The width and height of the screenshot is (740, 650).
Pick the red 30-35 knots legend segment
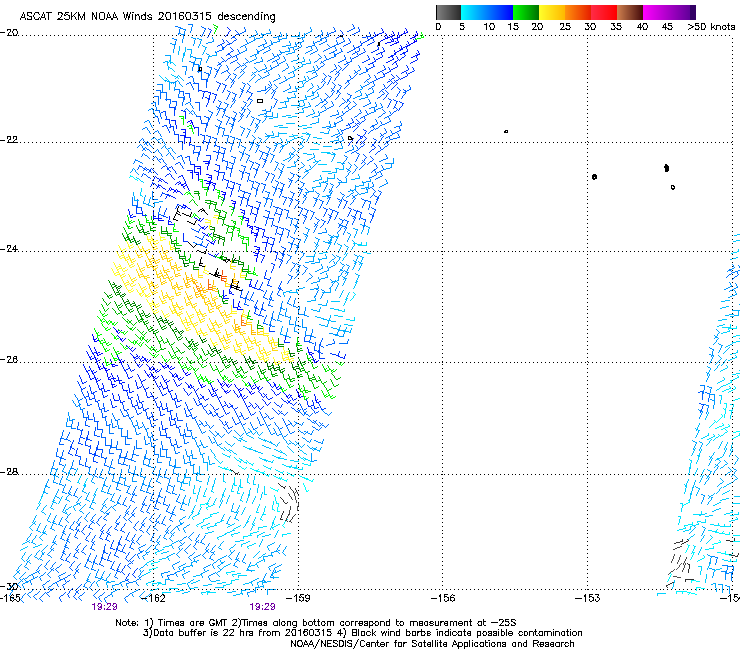coord(604,12)
